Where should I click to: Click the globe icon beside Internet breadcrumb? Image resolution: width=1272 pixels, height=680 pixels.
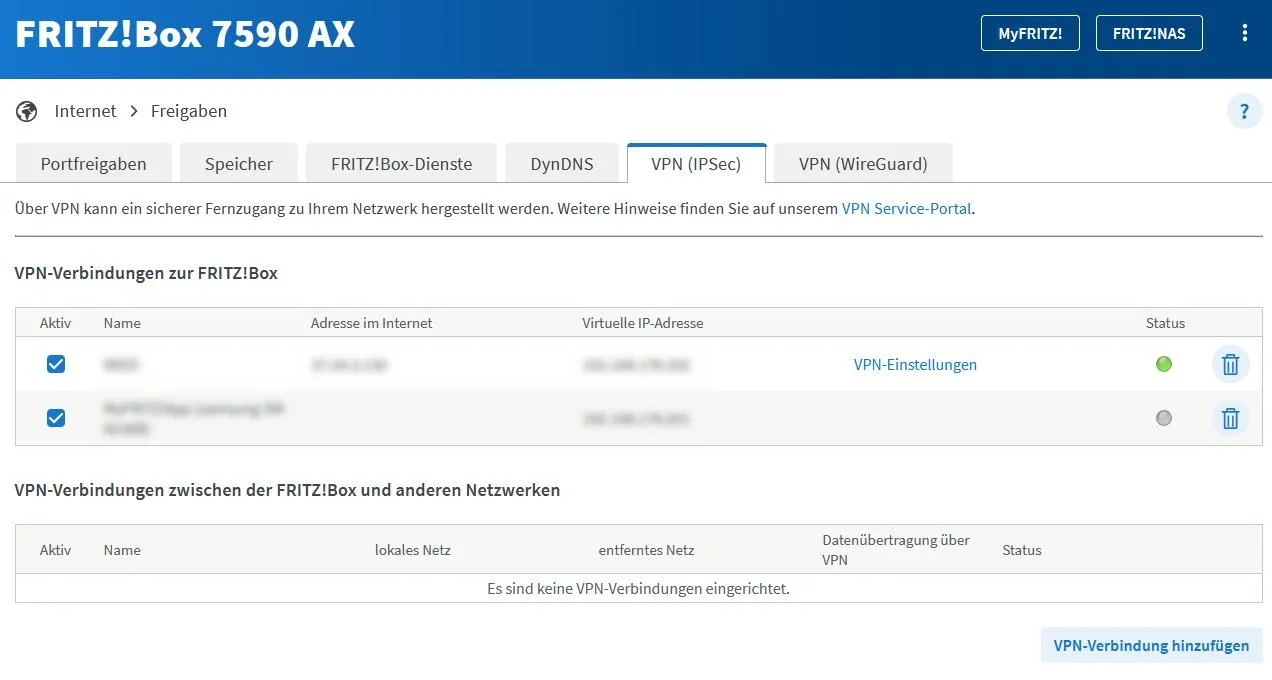[x=26, y=111]
